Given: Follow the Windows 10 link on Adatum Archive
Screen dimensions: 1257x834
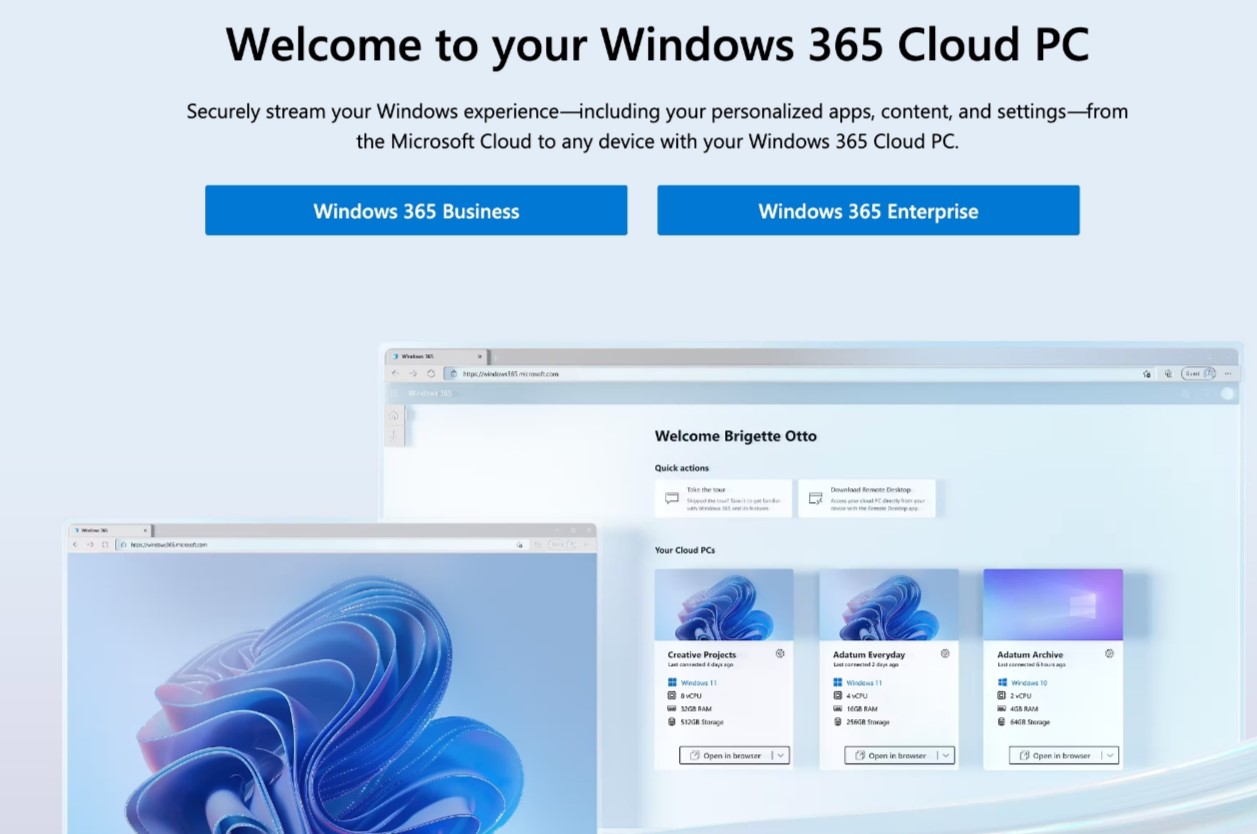Looking at the screenshot, I should pos(1029,682).
